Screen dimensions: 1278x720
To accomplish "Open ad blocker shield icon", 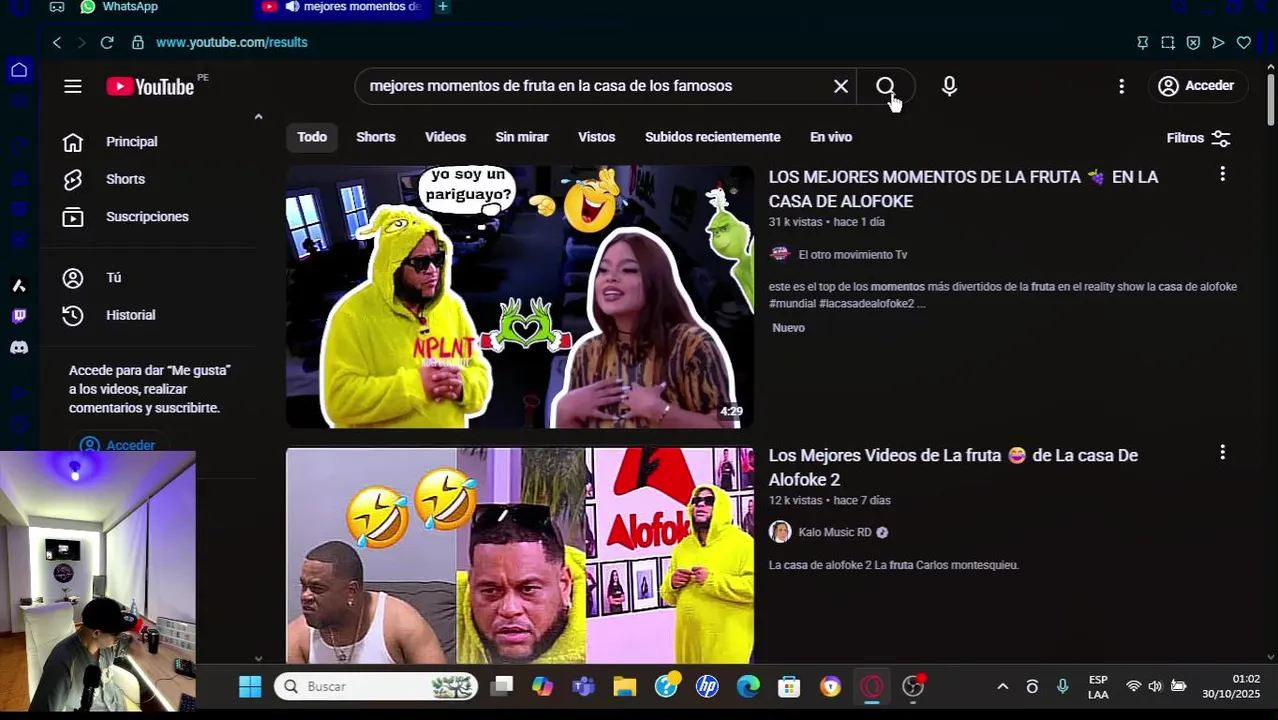I will [1193, 42].
